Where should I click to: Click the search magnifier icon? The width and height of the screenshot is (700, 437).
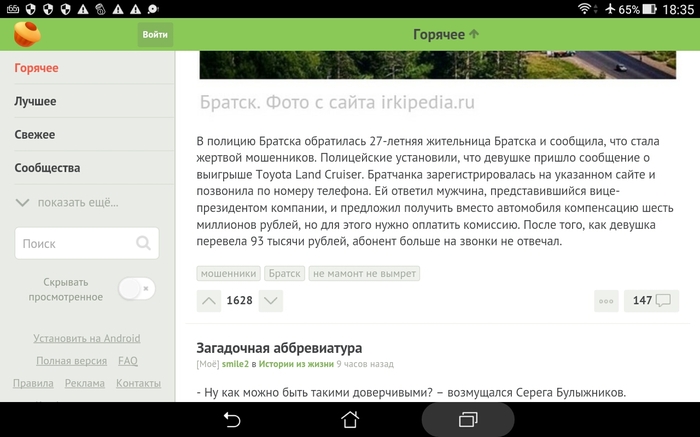(145, 243)
